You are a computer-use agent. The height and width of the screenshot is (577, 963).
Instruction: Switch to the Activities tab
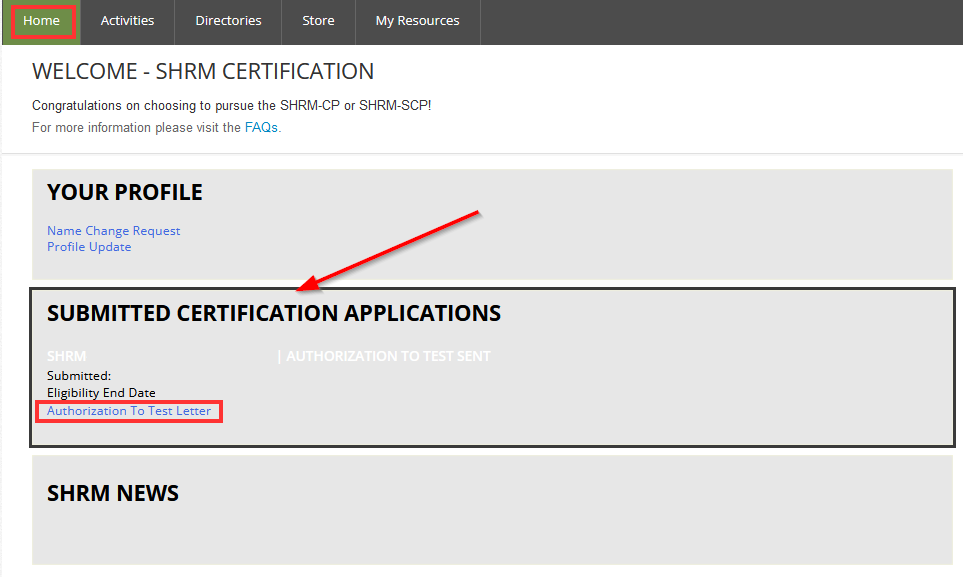(x=127, y=20)
